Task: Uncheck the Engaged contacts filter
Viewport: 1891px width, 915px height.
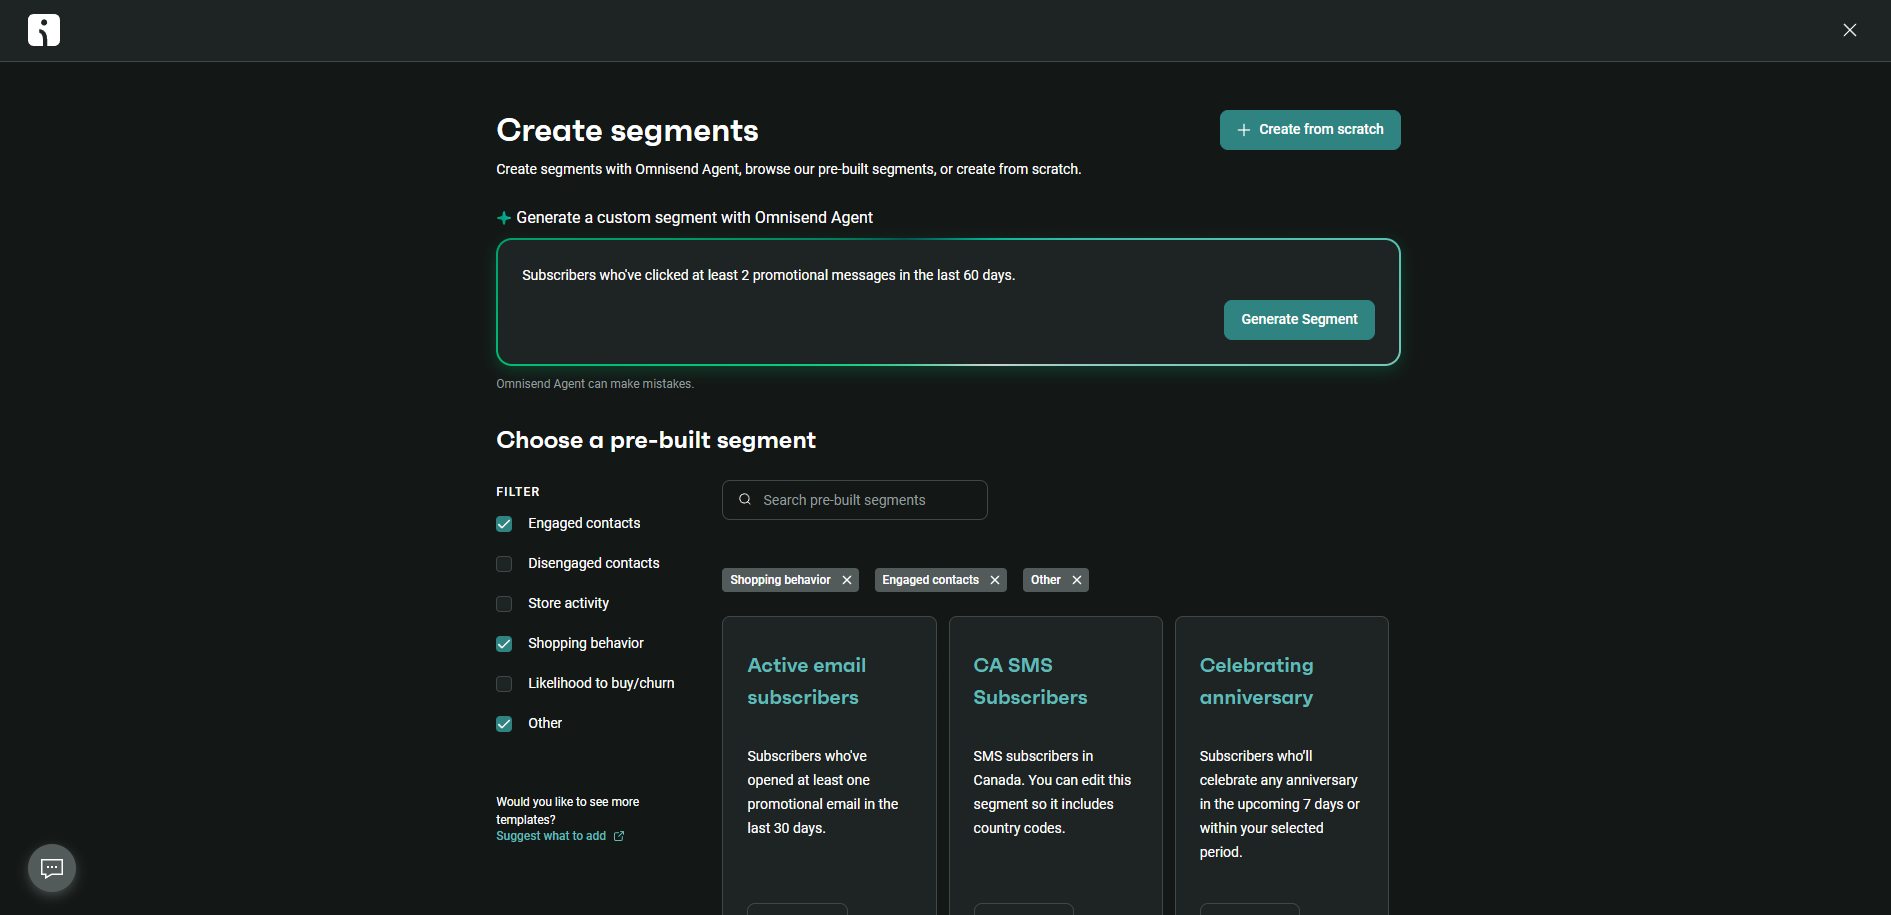Action: 504,524
